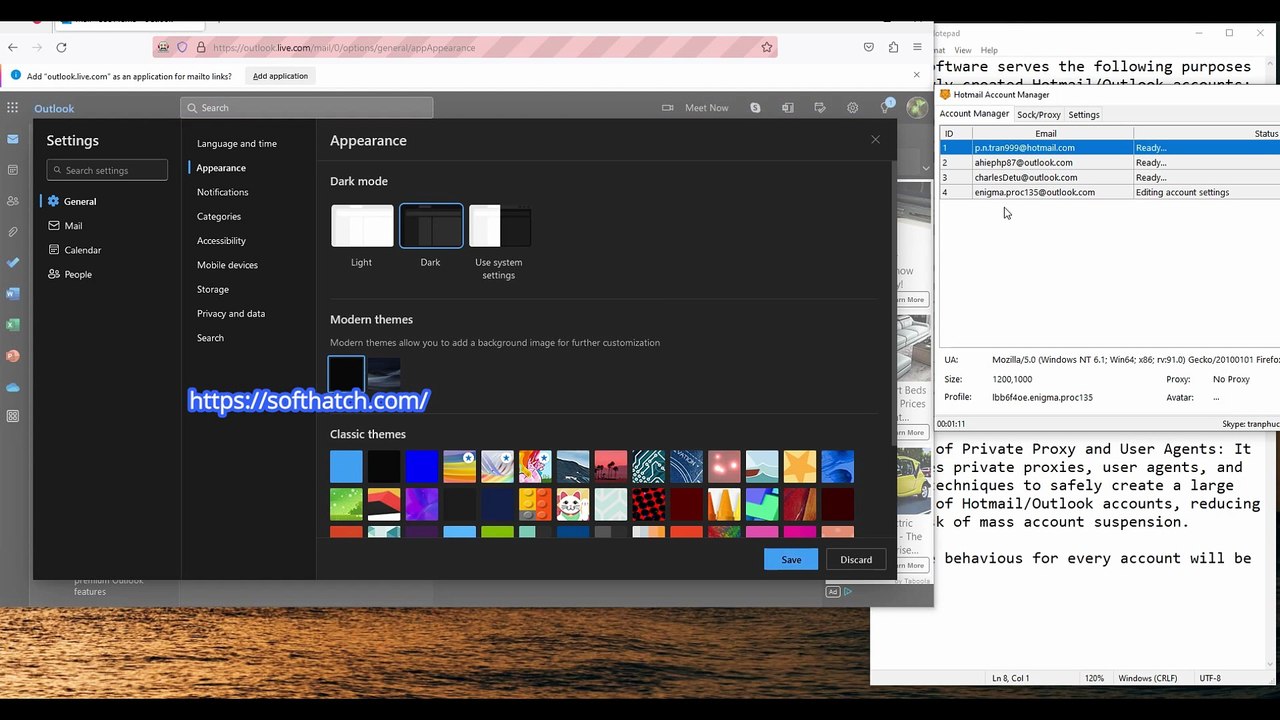Bookmark this page with the star

(767, 47)
